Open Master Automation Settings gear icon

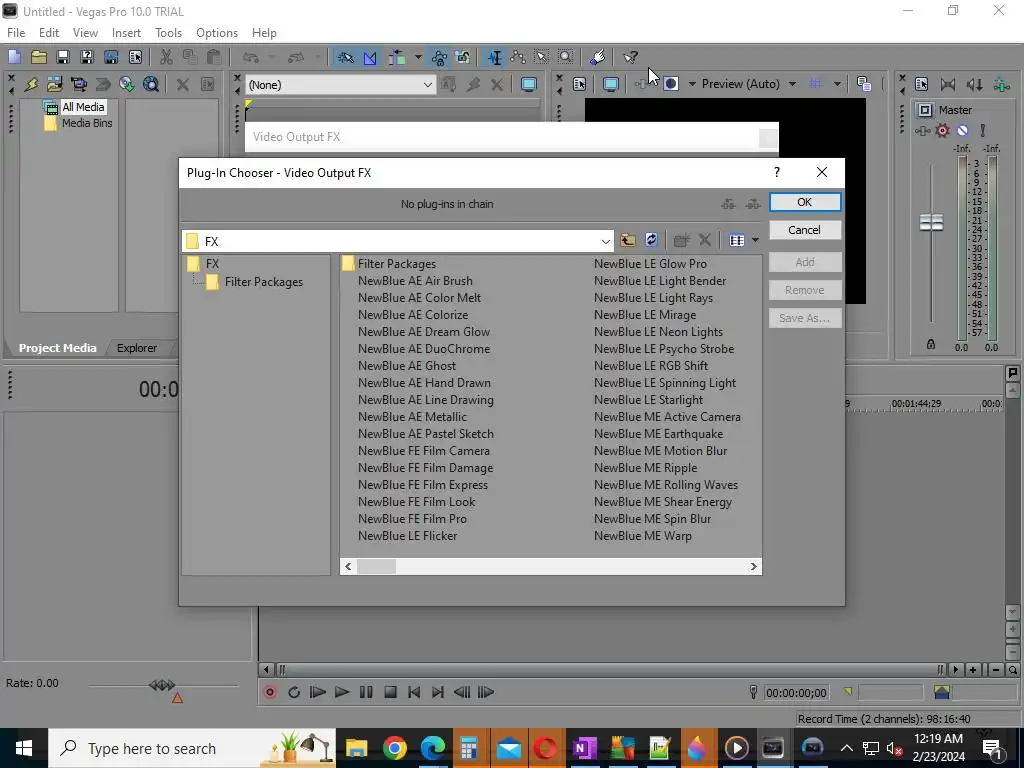point(942,131)
